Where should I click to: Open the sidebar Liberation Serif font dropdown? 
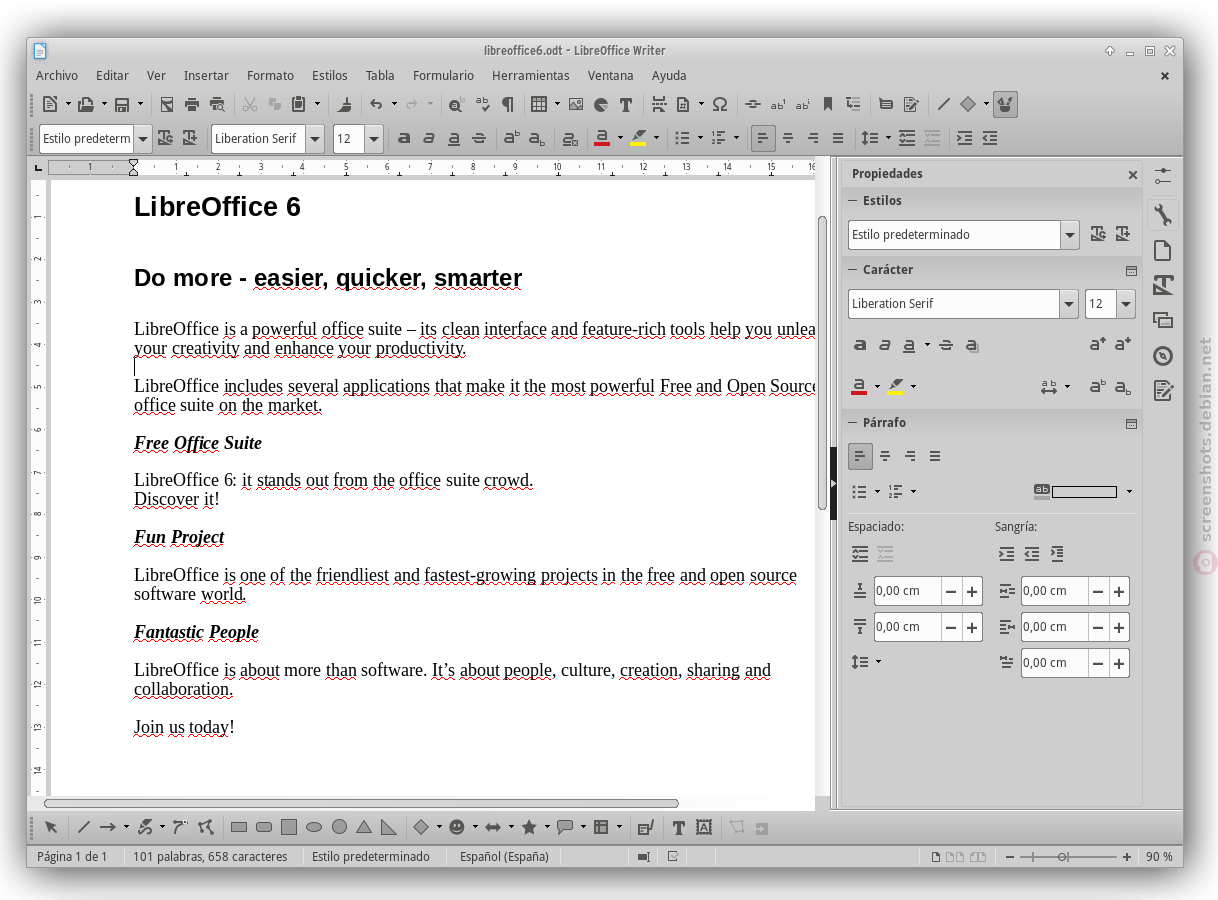pyautogui.click(x=1070, y=304)
